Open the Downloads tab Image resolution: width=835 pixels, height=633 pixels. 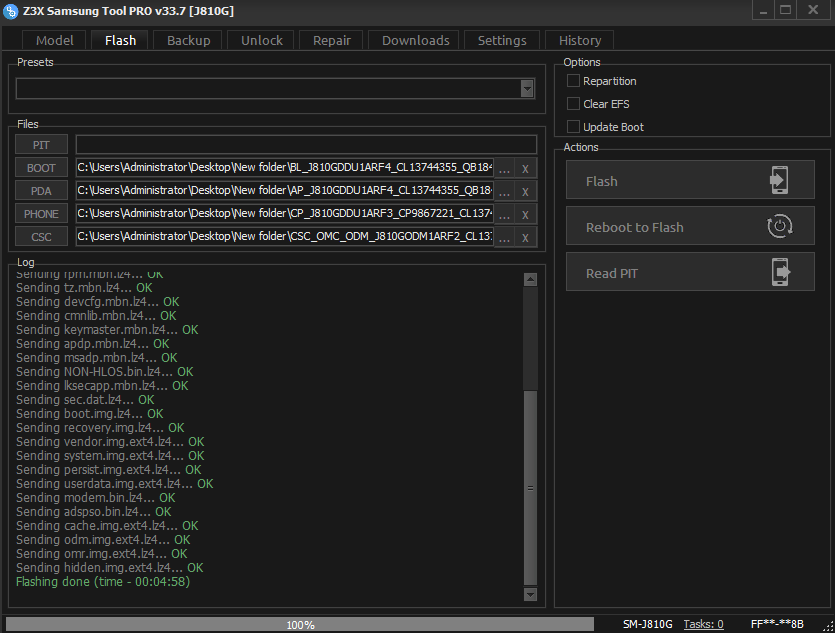tap(415, 40)
